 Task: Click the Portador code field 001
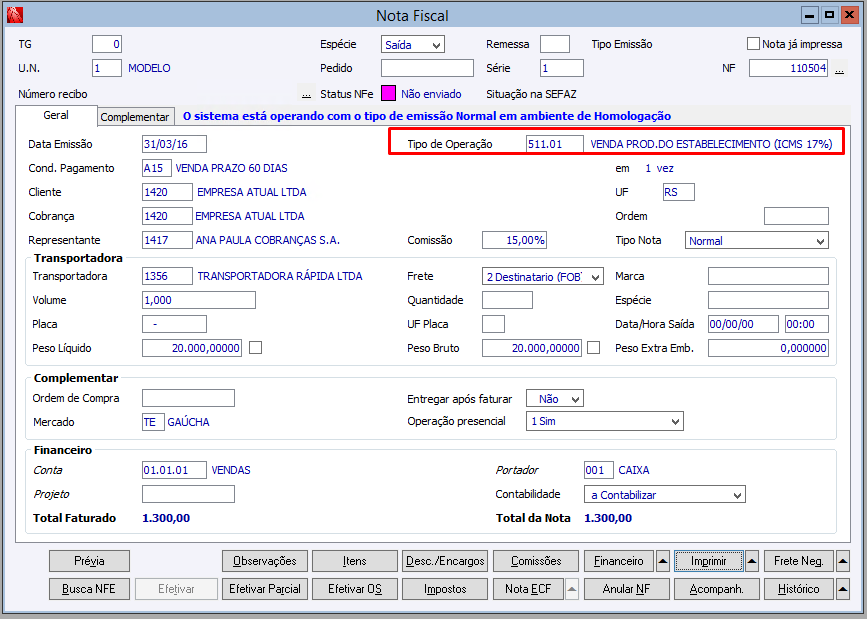[x=598, y=470]
